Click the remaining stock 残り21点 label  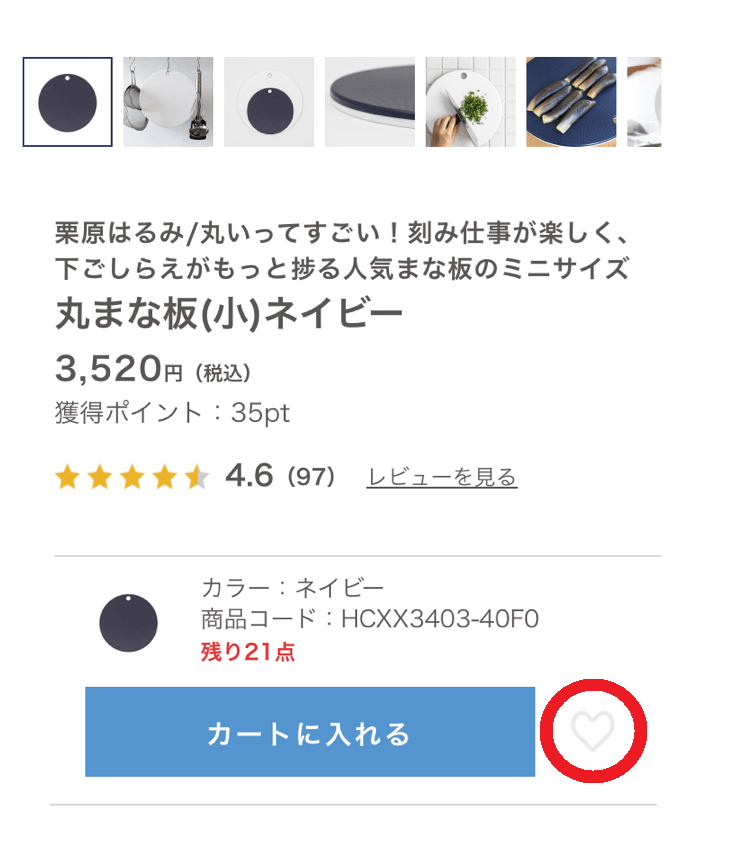click(248, 652)
